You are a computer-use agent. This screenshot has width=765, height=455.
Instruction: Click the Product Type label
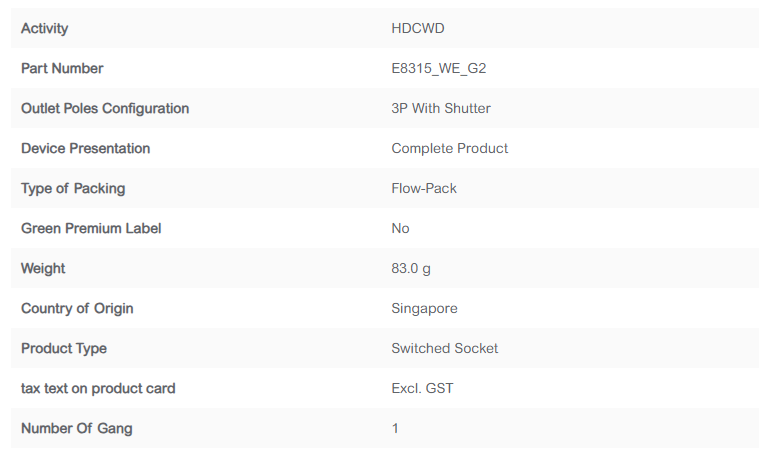(64, 348)
